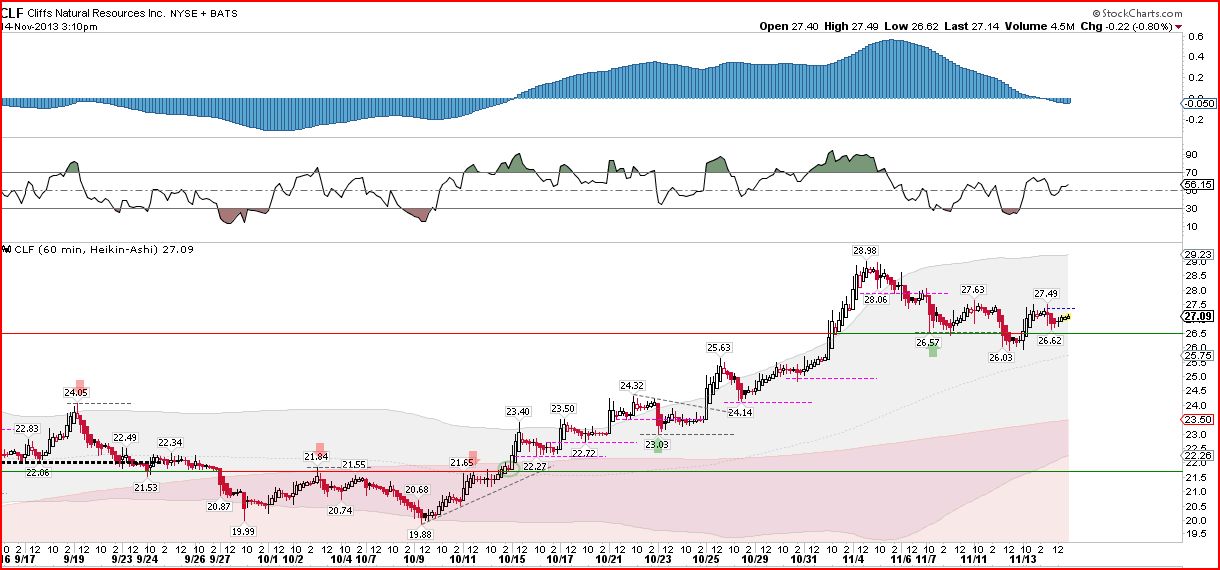
Task: Click the 28.98 peak price label
Action: (x=865, y=250)
